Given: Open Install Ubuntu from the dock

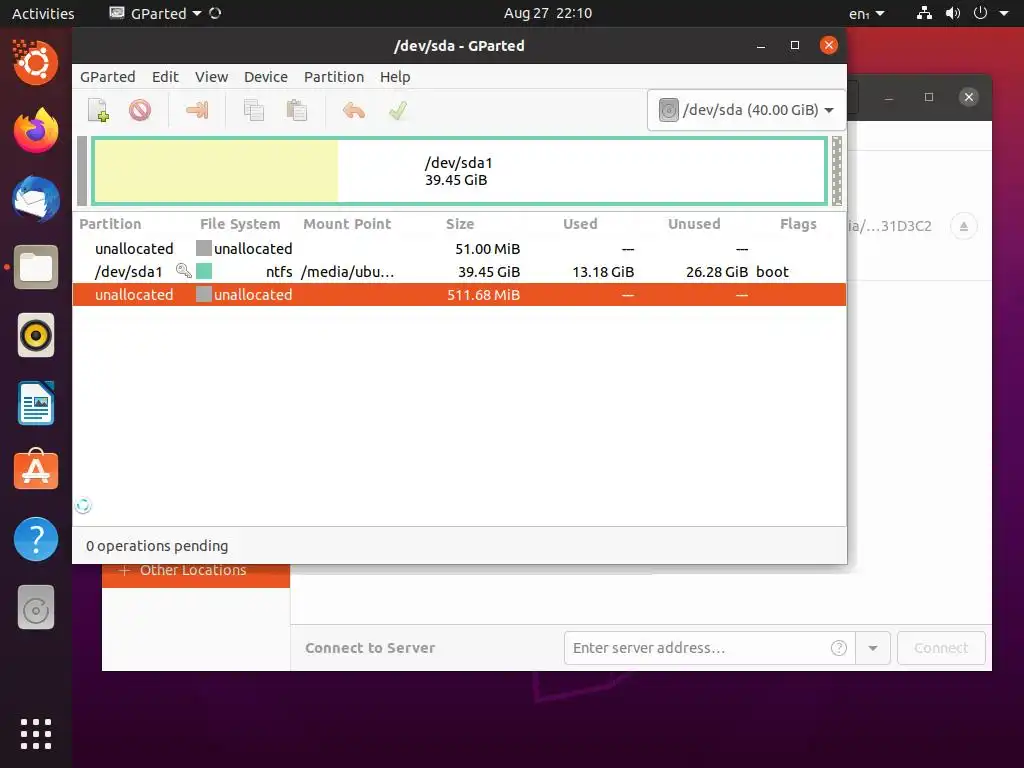Looking at the screenshot, I should (x=36, y=63).
